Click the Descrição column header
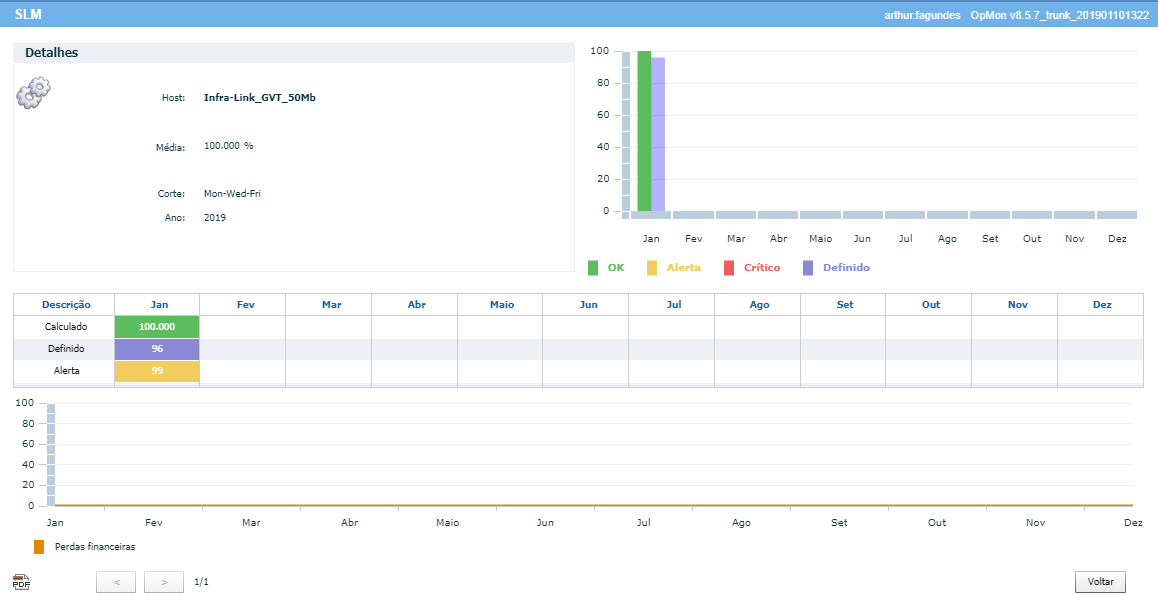 [66, 304]
